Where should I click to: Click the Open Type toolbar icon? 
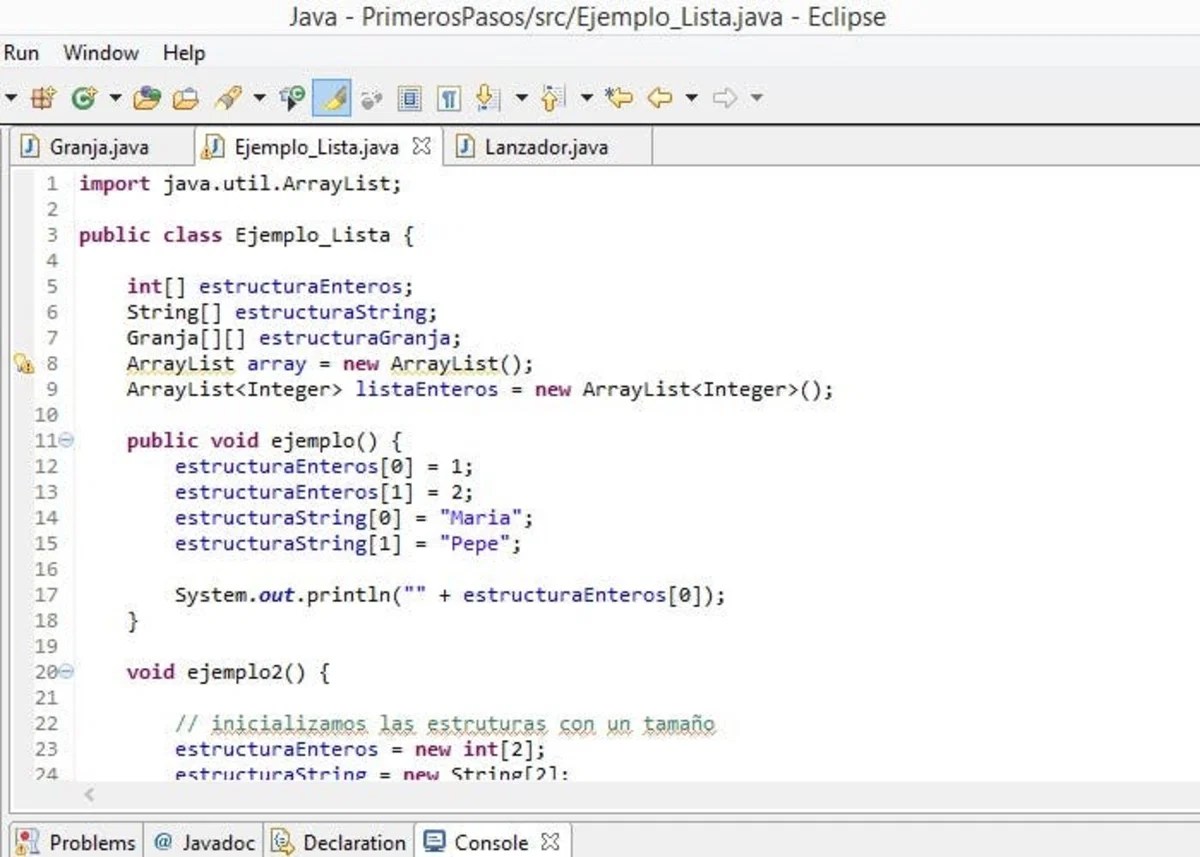click(x=148, y=98)
